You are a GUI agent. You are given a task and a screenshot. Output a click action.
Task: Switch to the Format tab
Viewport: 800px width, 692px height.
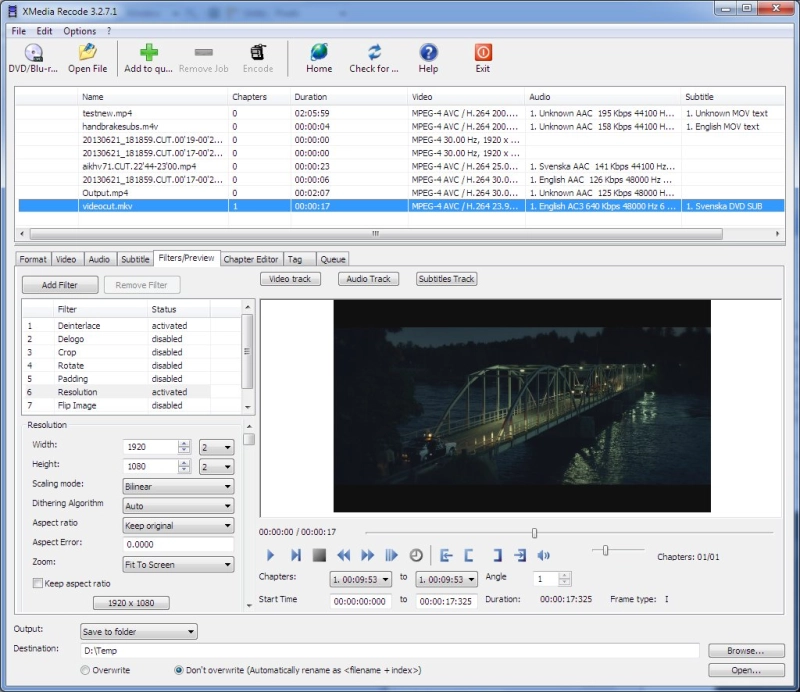[x=33, y=259]
